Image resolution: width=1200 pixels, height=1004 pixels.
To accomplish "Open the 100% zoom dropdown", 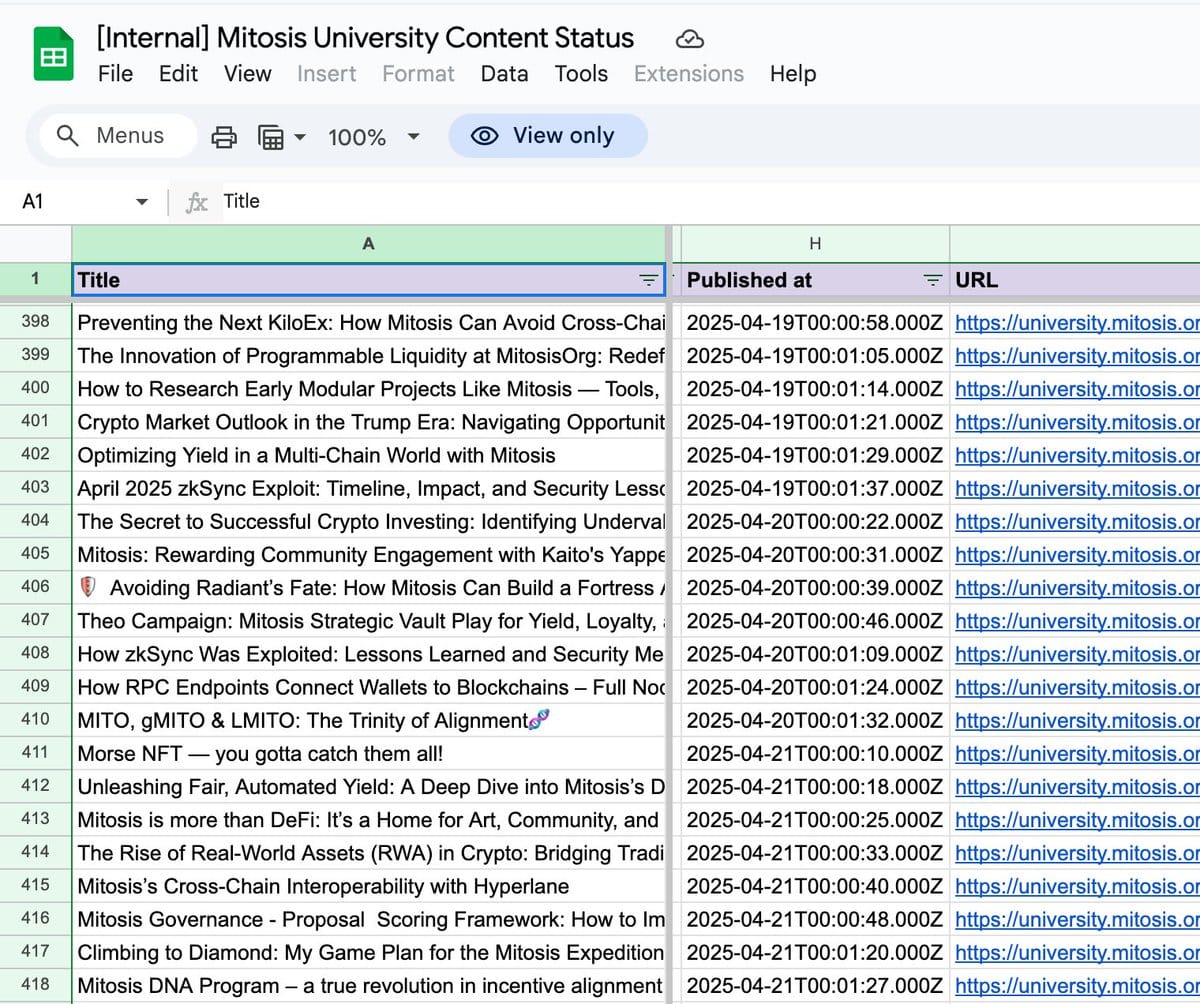I will pos(412,137).
